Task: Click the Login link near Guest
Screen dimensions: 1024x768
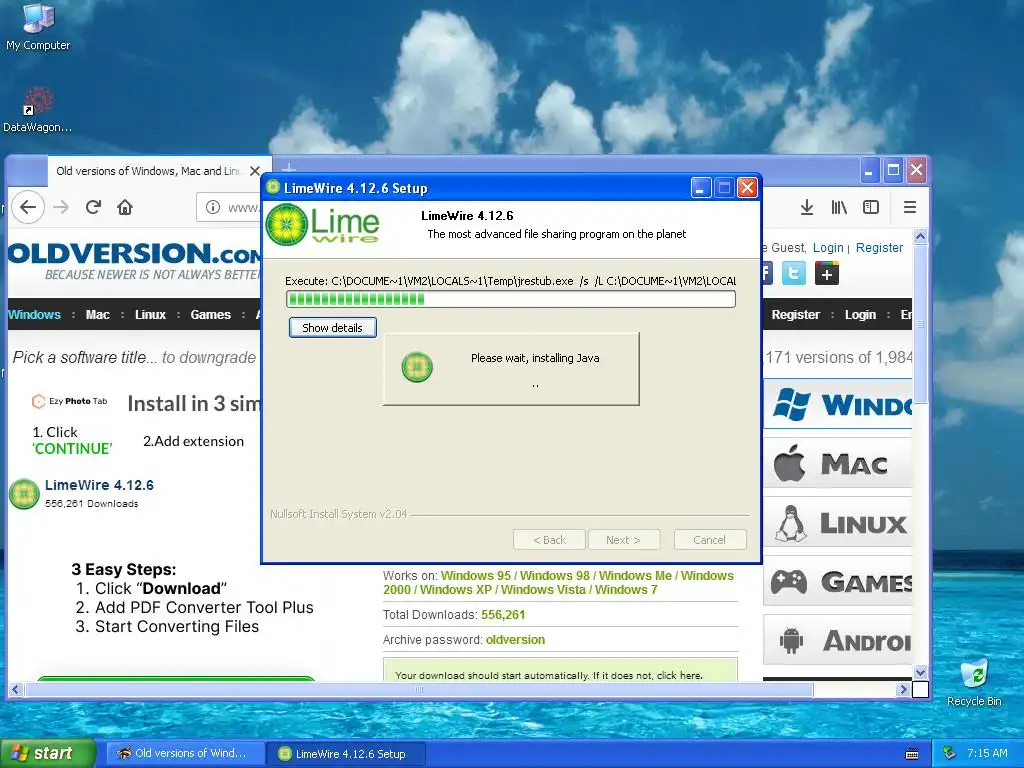Action: point(828,248)
